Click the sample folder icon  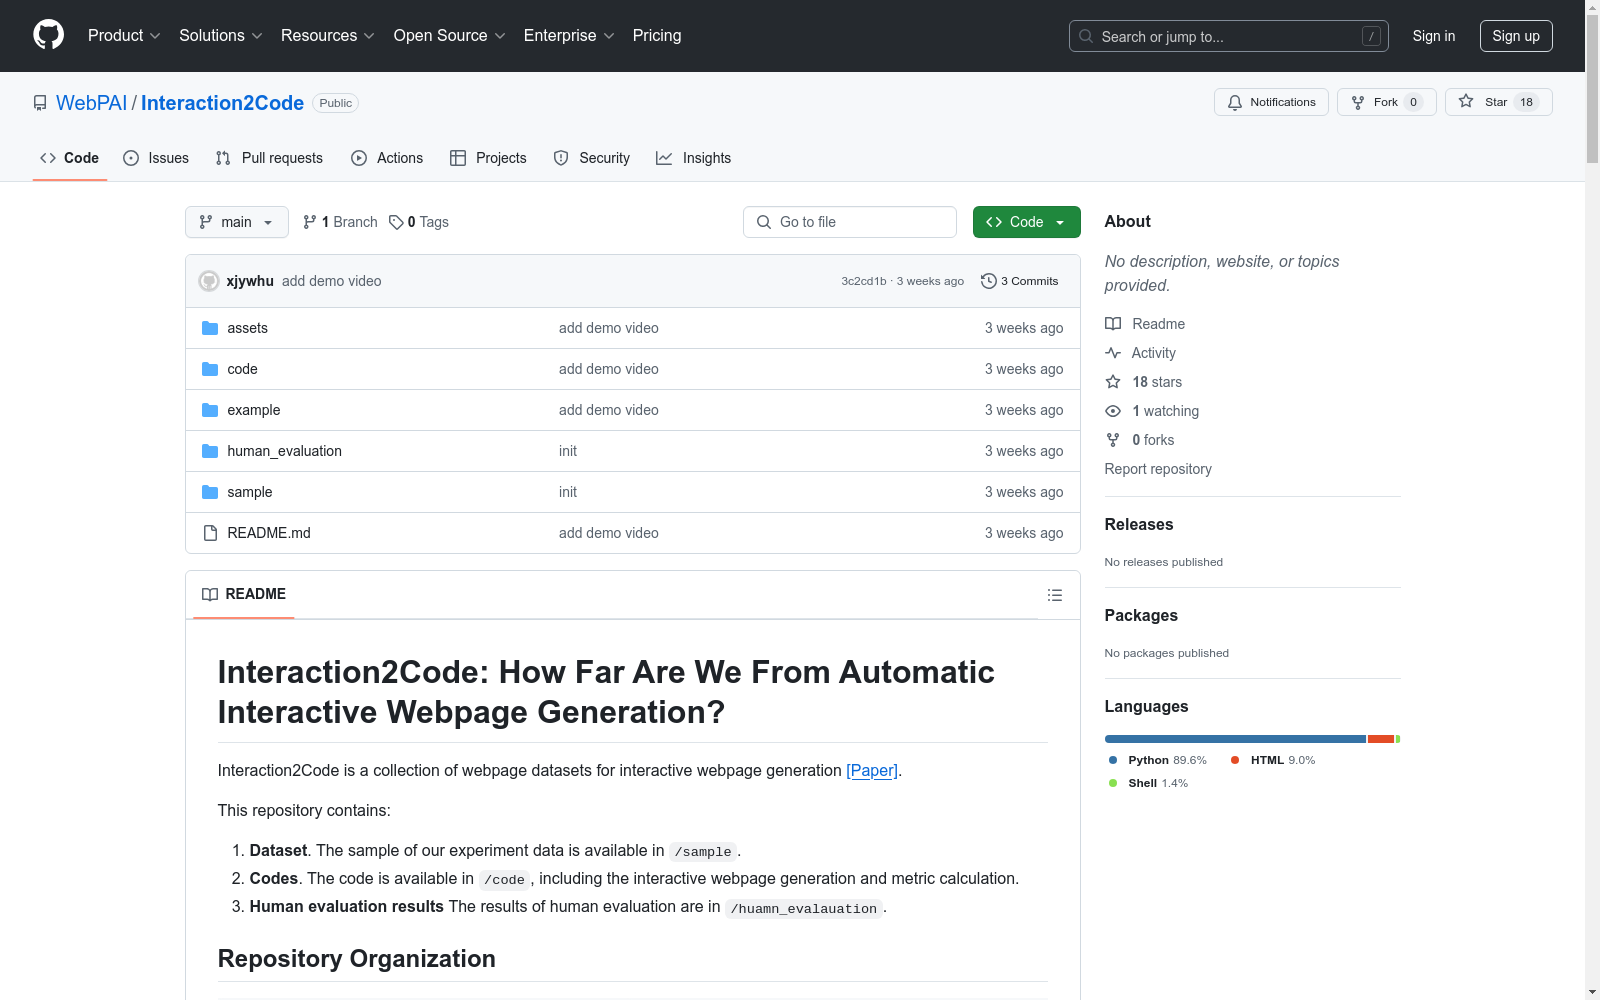click(x=210, y=492)
